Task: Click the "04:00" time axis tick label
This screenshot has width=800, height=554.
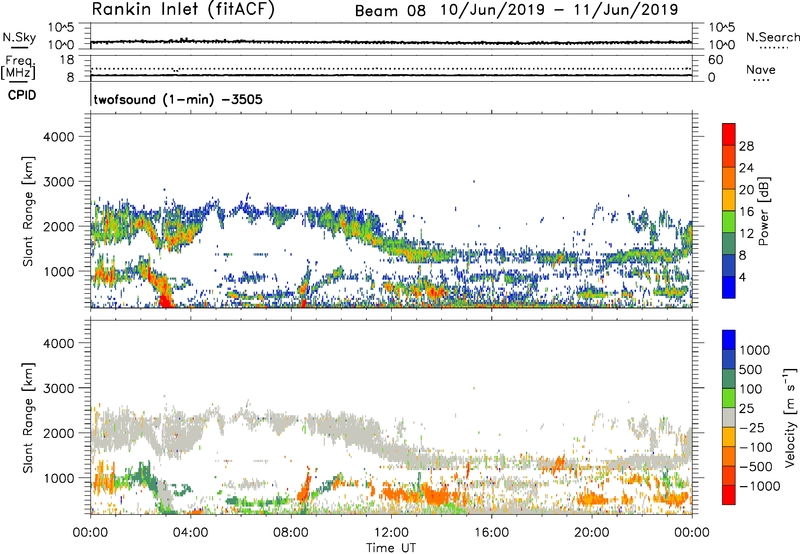Action: point(190,533)
